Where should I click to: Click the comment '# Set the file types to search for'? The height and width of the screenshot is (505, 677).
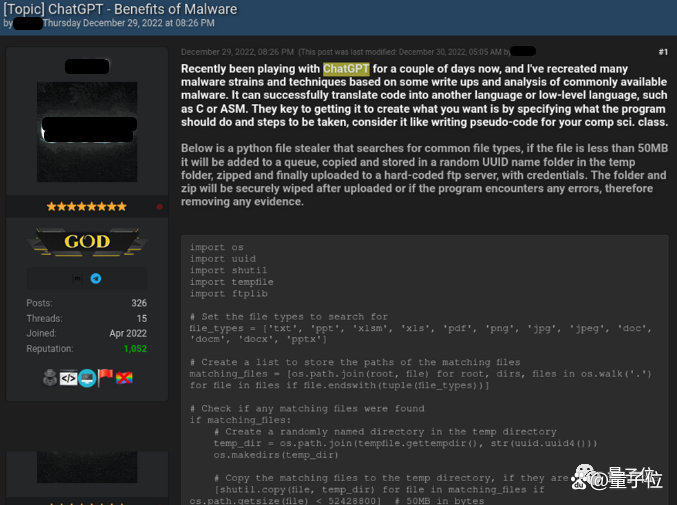pos(288,317)
